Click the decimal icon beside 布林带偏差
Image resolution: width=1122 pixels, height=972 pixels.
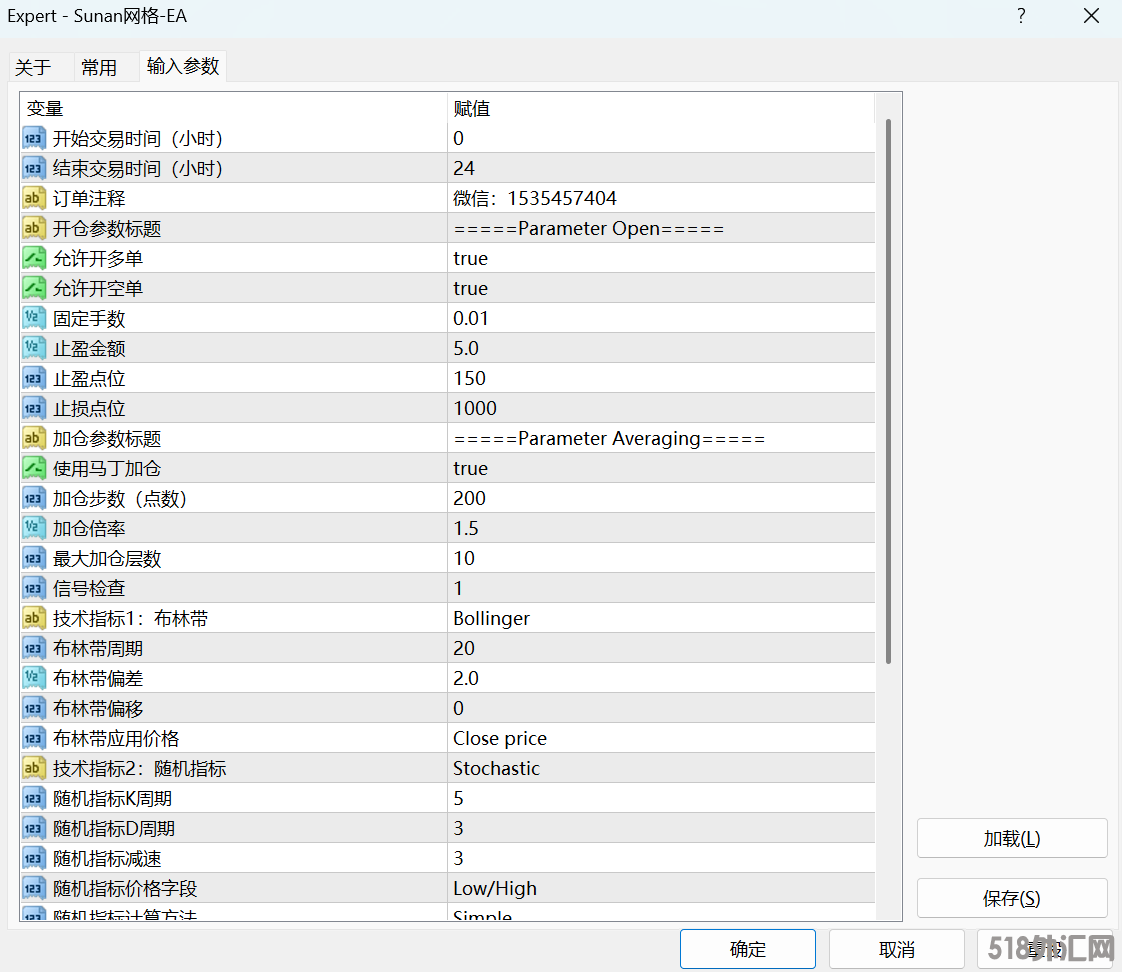33,678
